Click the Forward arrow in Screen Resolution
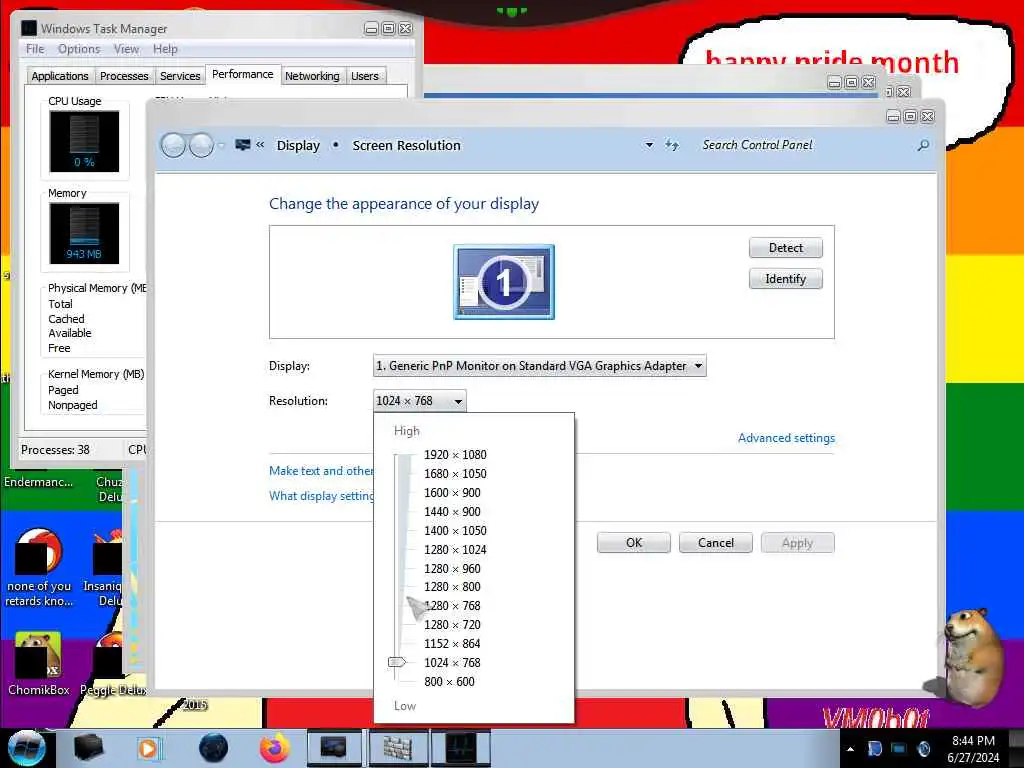 click(201, 145)
